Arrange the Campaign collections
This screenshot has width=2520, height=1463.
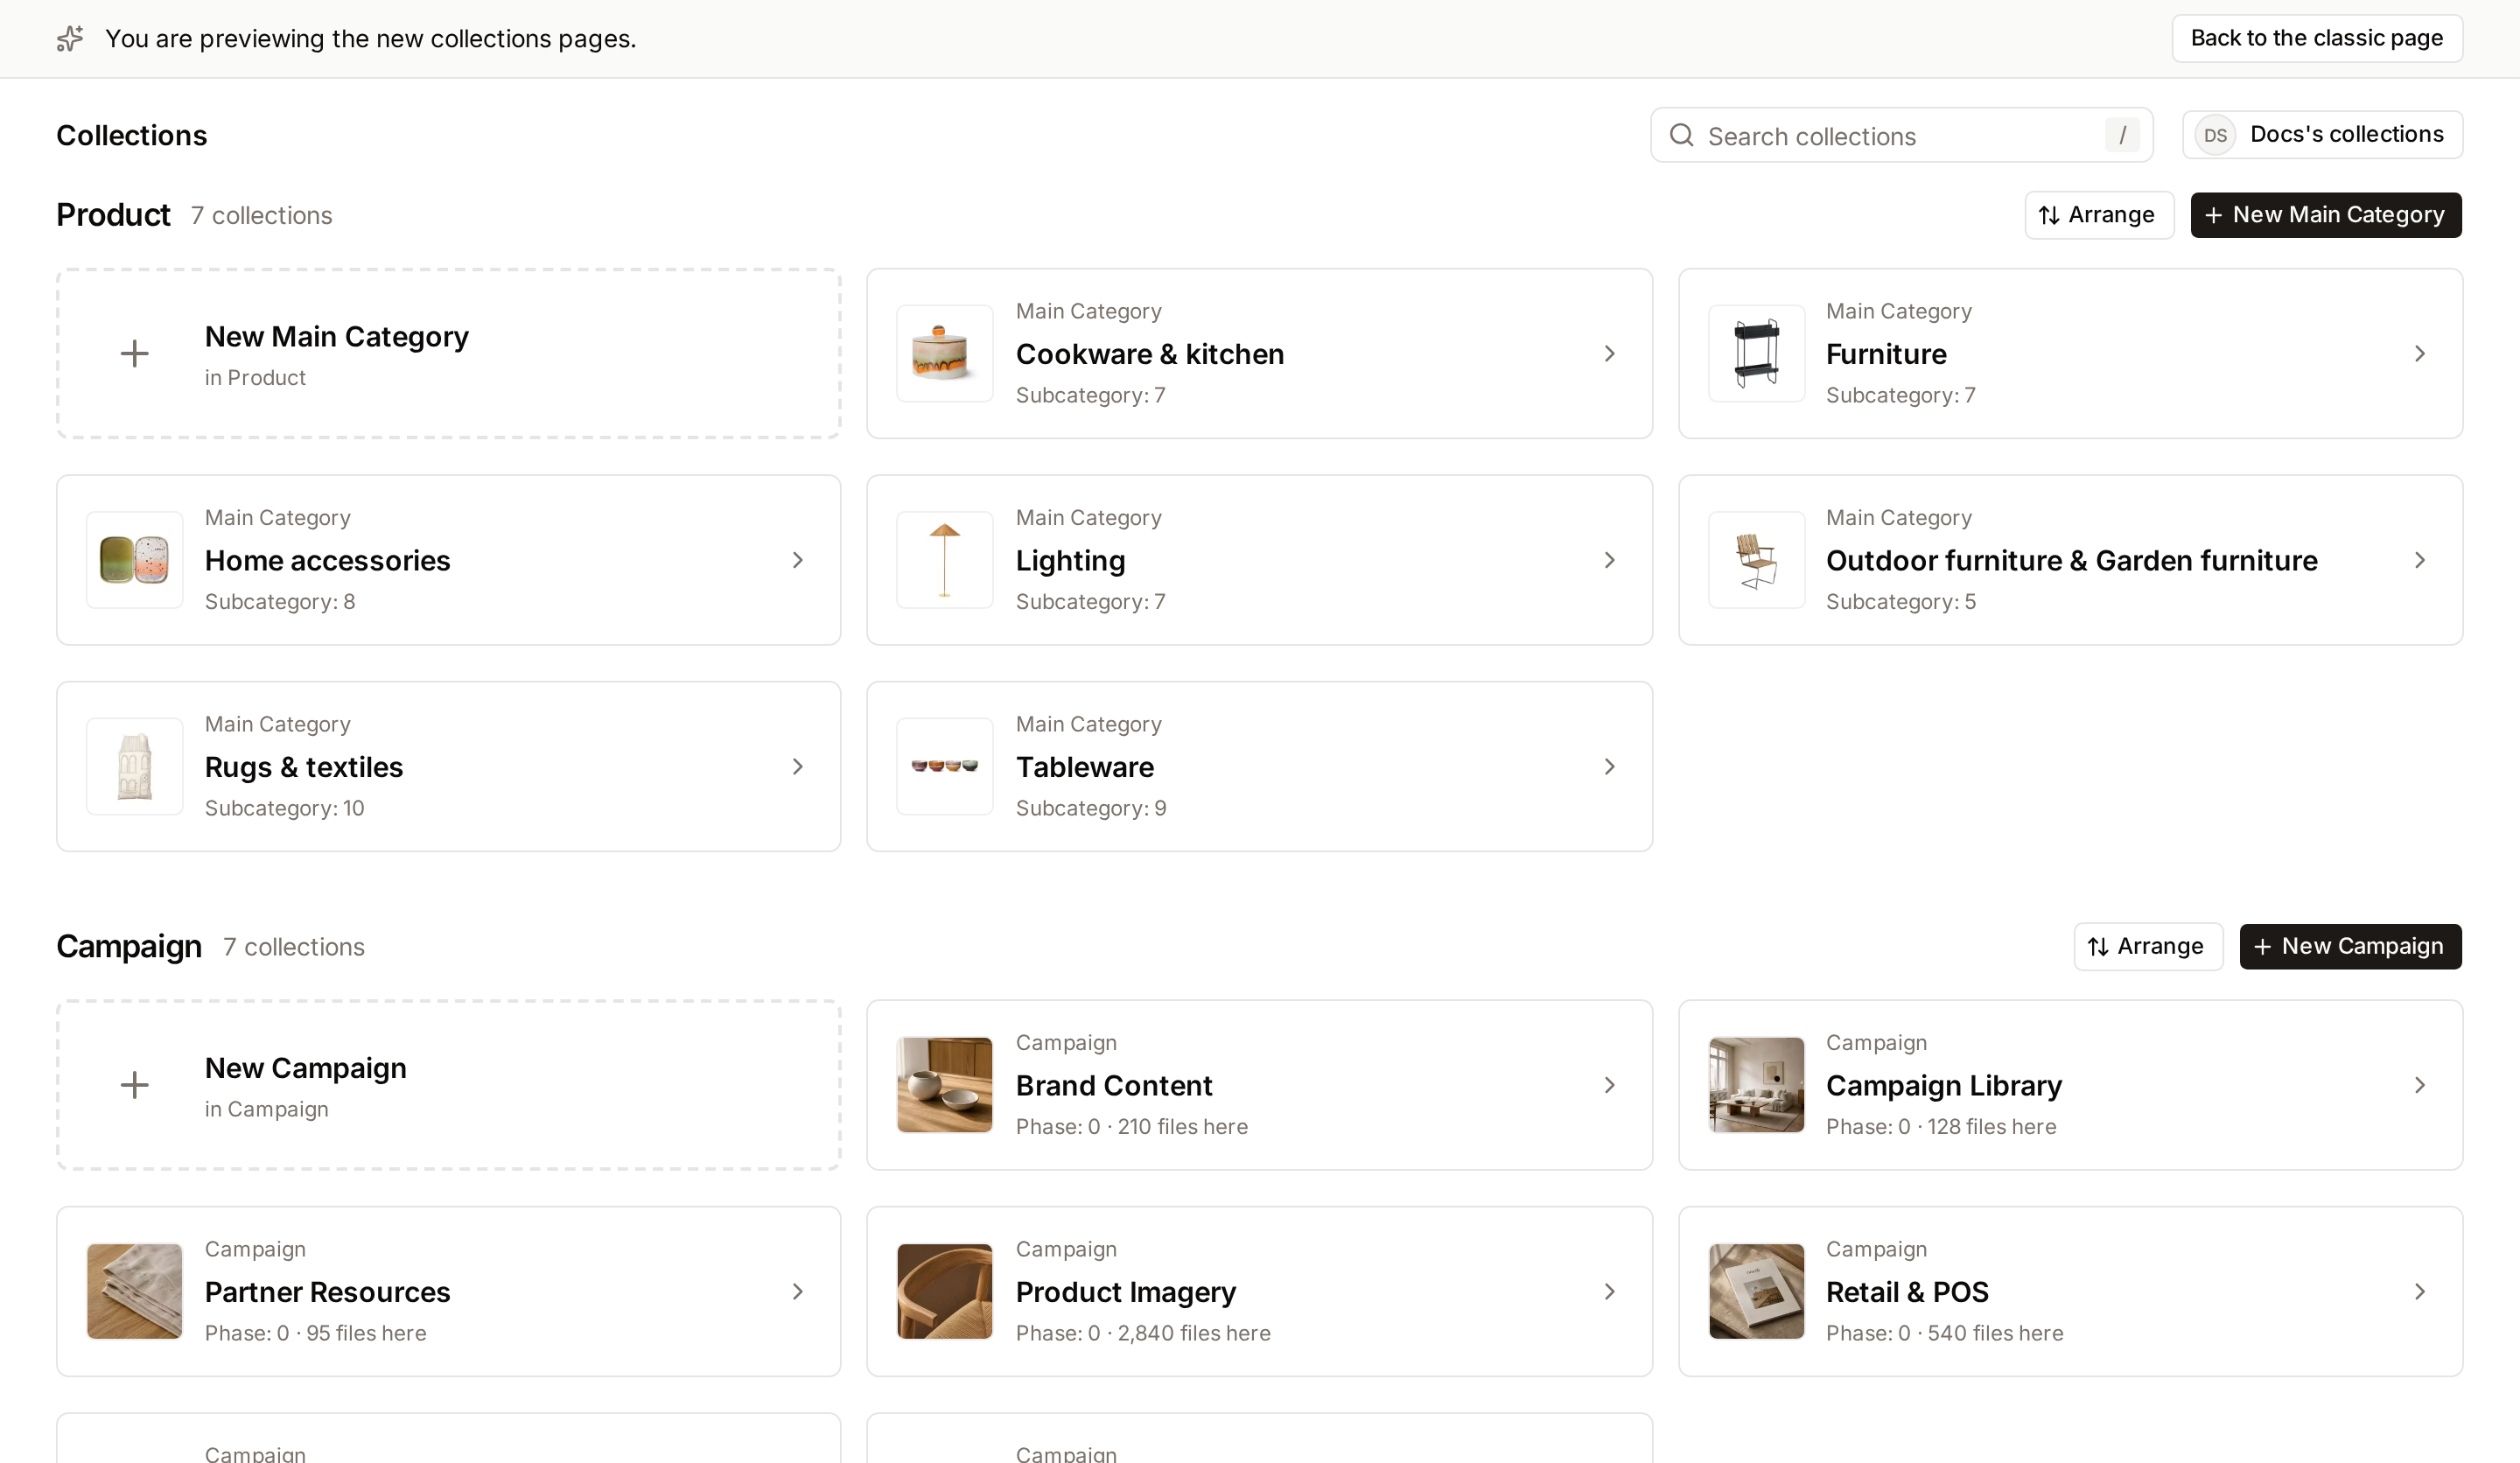[x=2147, y=946]
